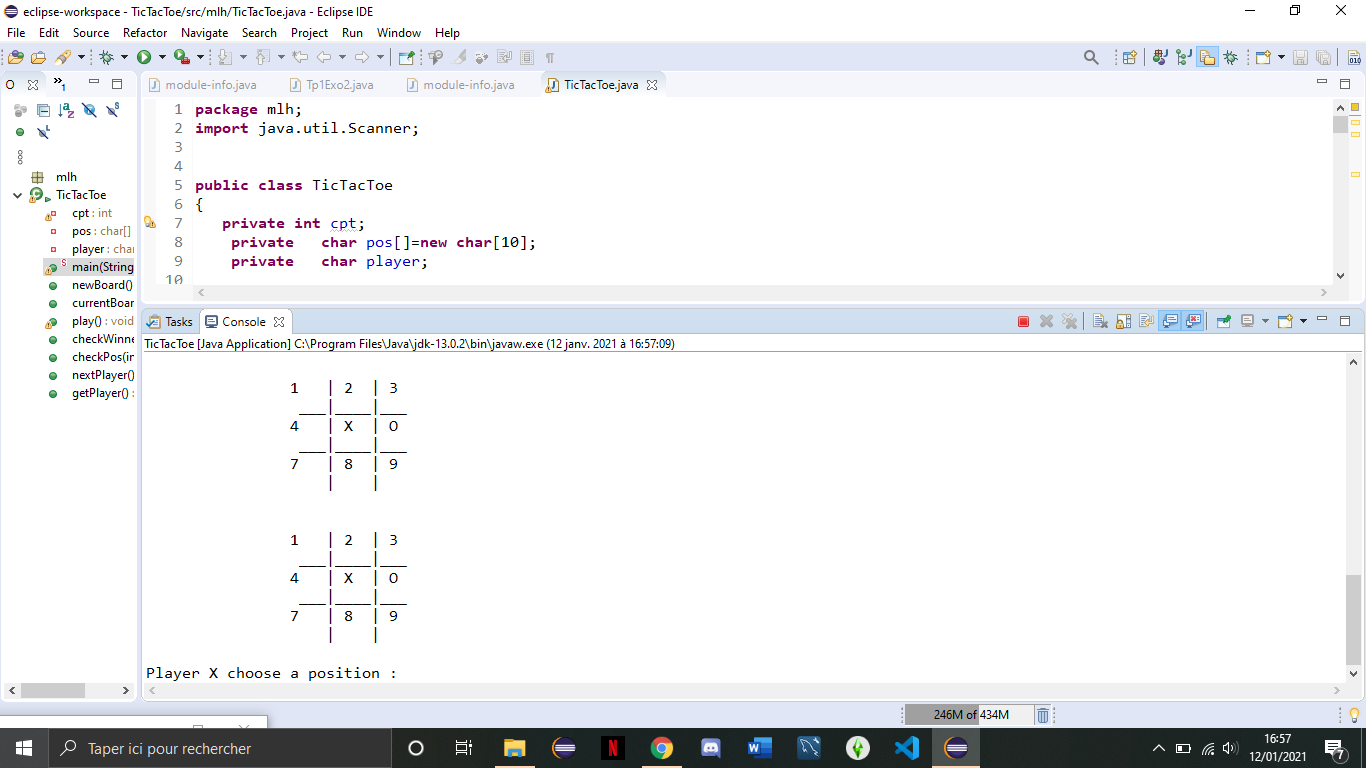Toggle Word Wrap in Console toolbar

[x=1146, y=321]
